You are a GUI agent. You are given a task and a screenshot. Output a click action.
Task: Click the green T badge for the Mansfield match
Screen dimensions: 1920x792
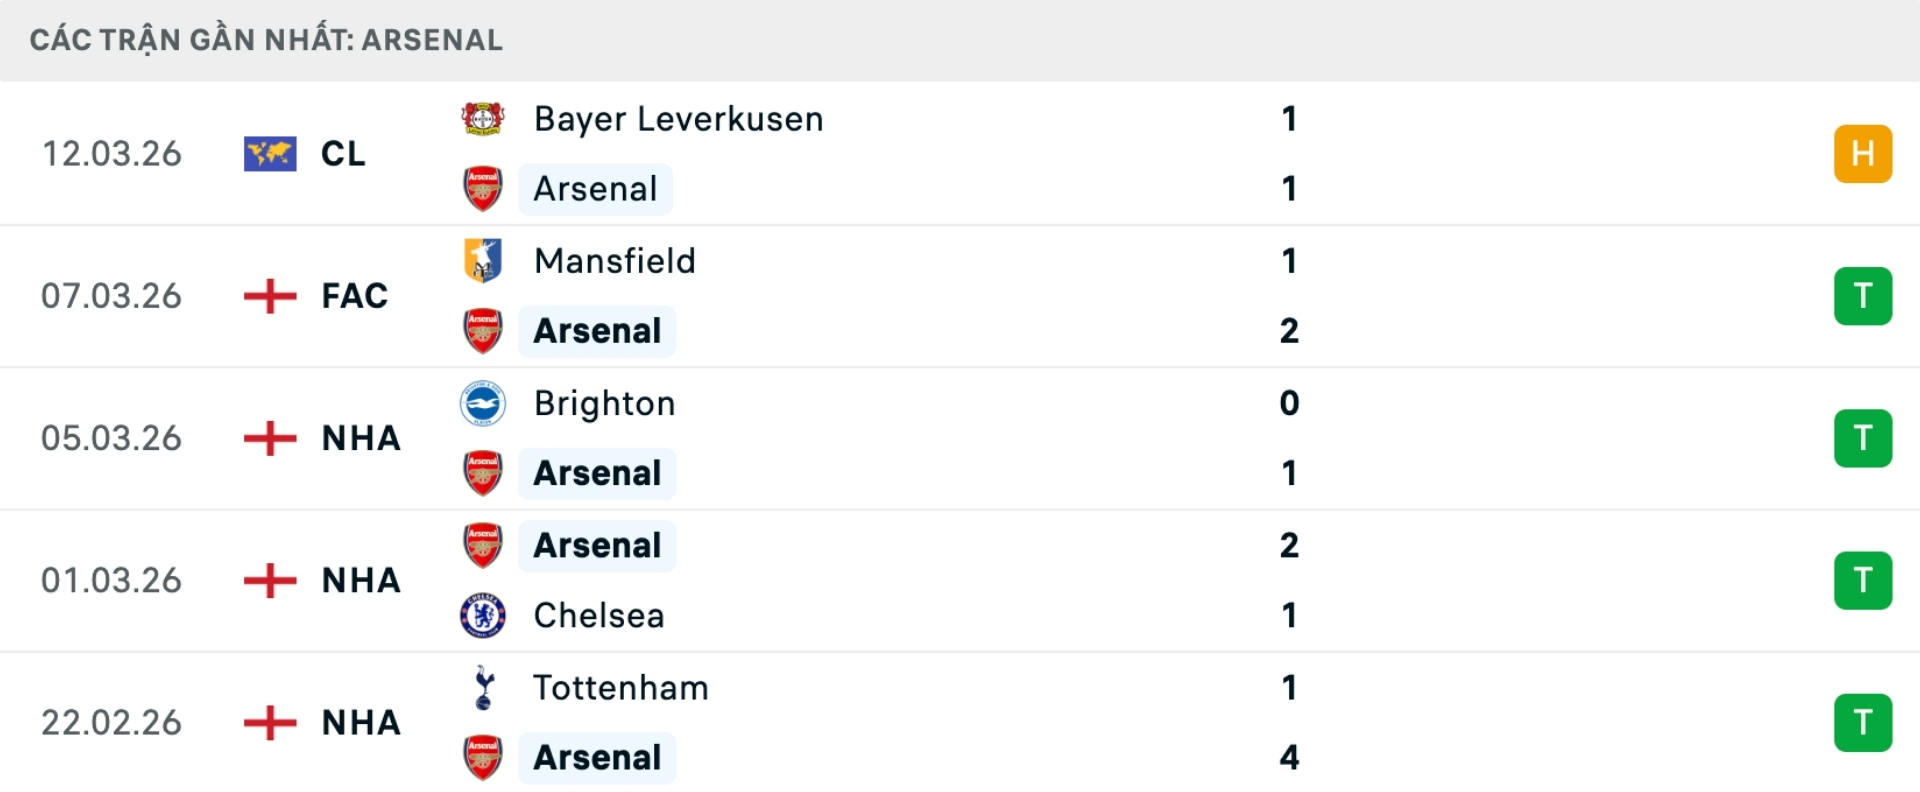[1863, 296]
